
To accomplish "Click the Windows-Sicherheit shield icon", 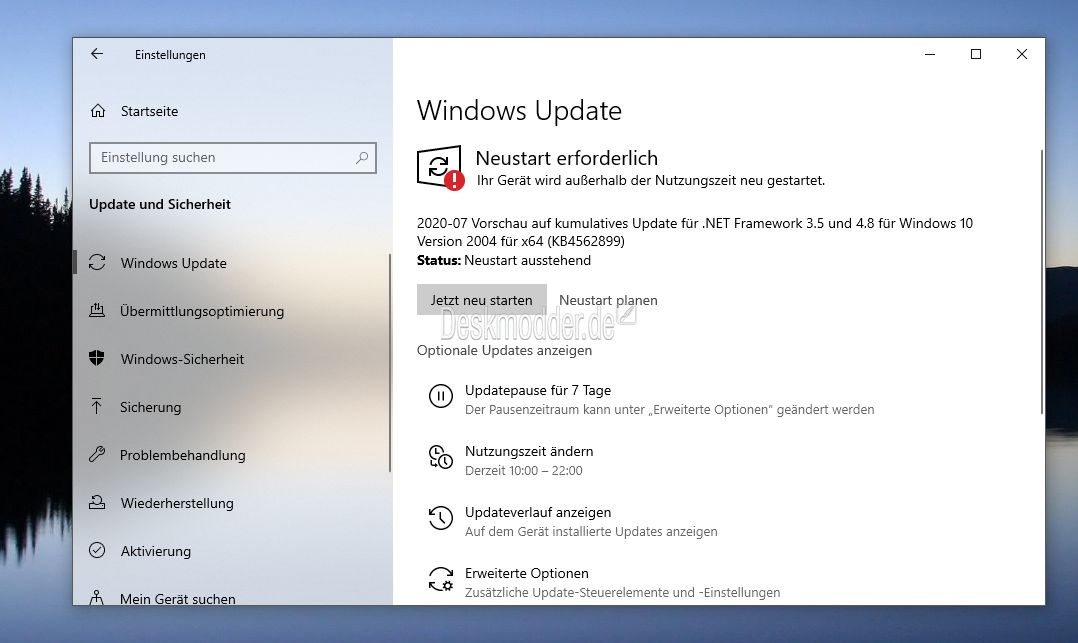I will [97, 358].
